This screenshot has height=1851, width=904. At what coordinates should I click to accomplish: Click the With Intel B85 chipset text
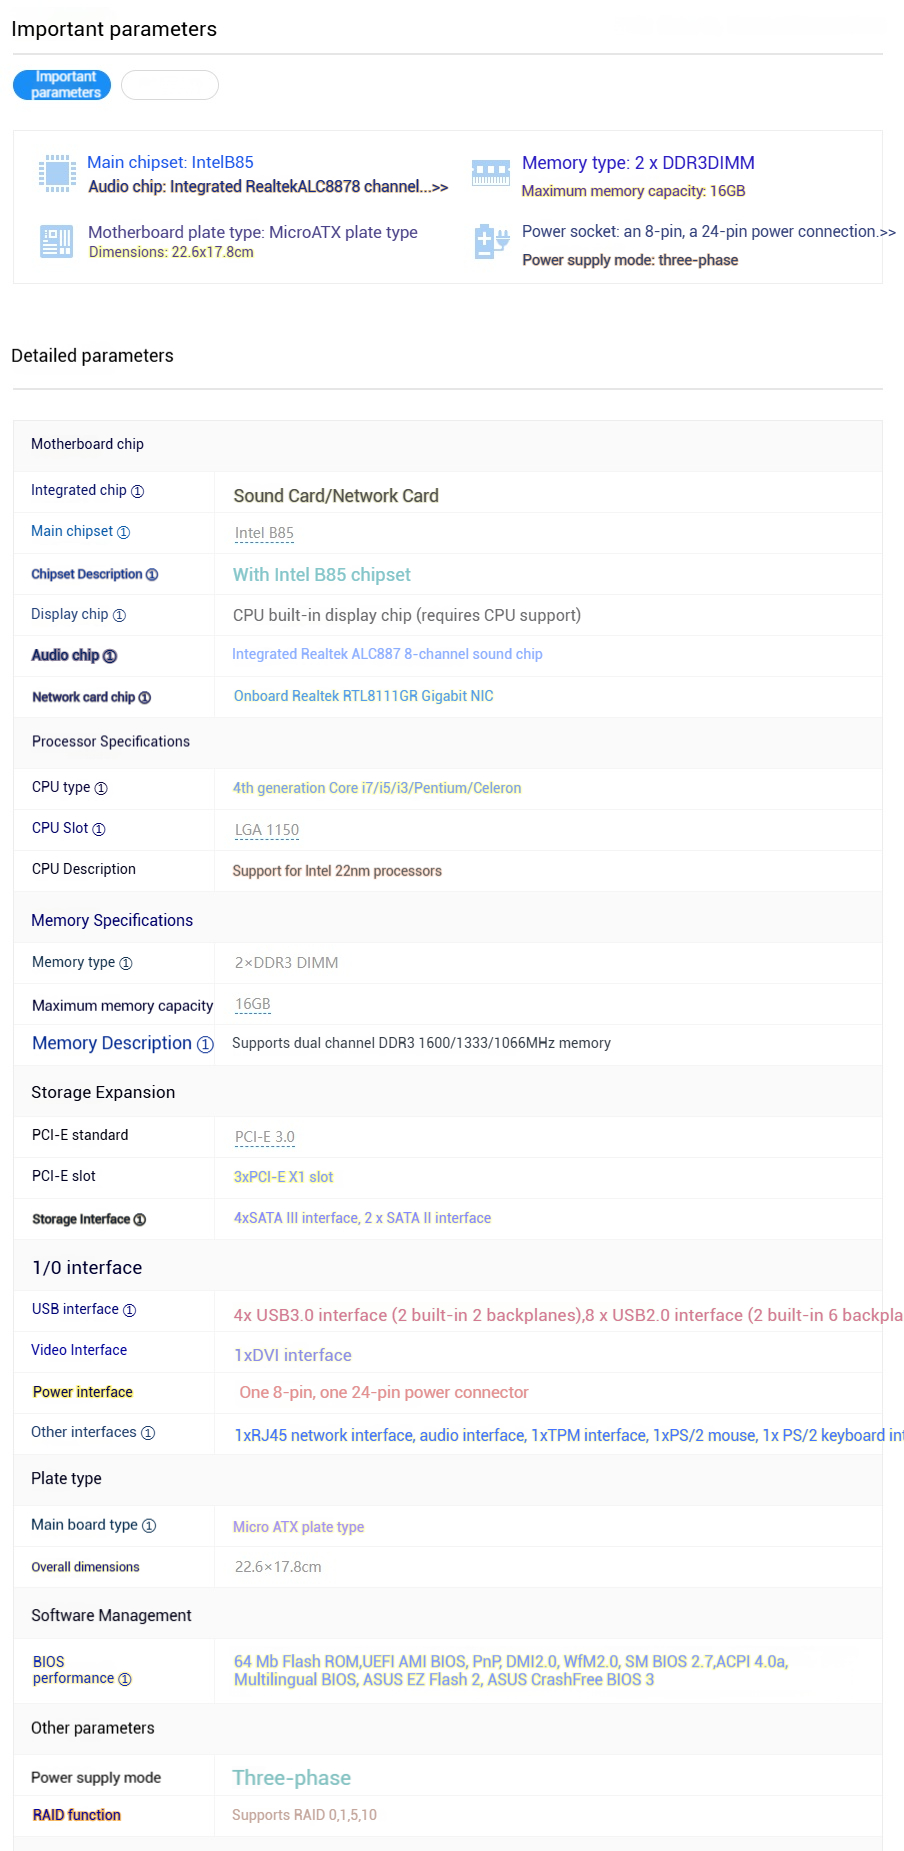coord(322,575)
